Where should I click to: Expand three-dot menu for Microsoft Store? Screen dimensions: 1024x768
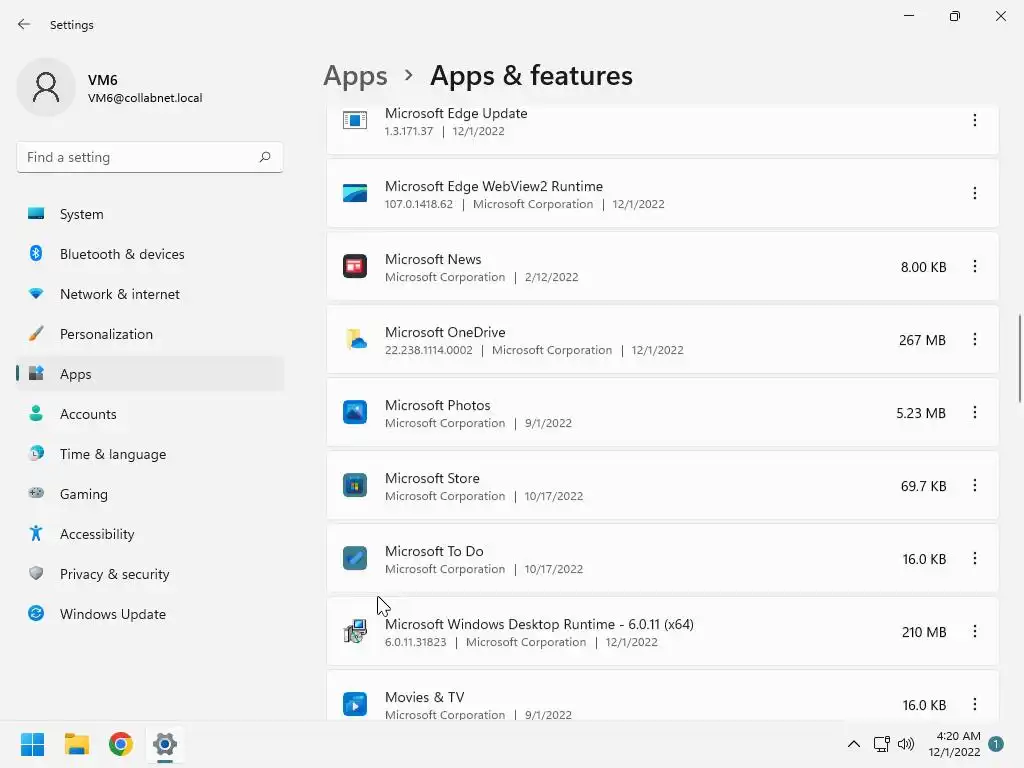[x=975, y=486]
